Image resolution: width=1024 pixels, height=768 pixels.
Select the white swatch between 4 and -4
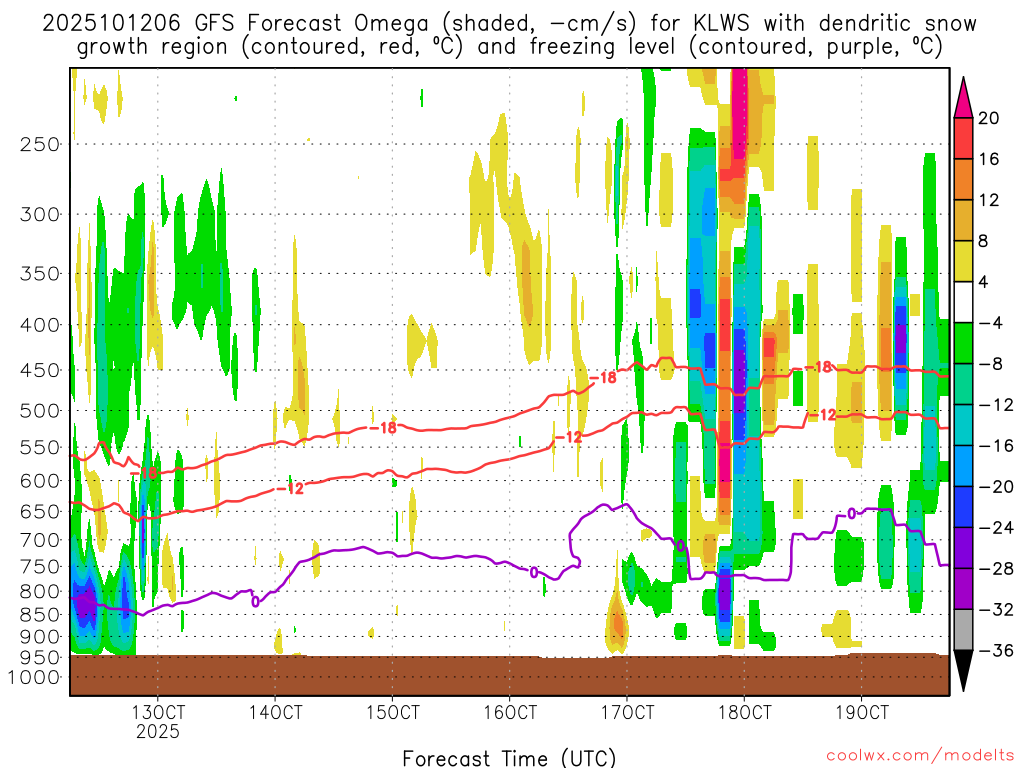[964, 302]
